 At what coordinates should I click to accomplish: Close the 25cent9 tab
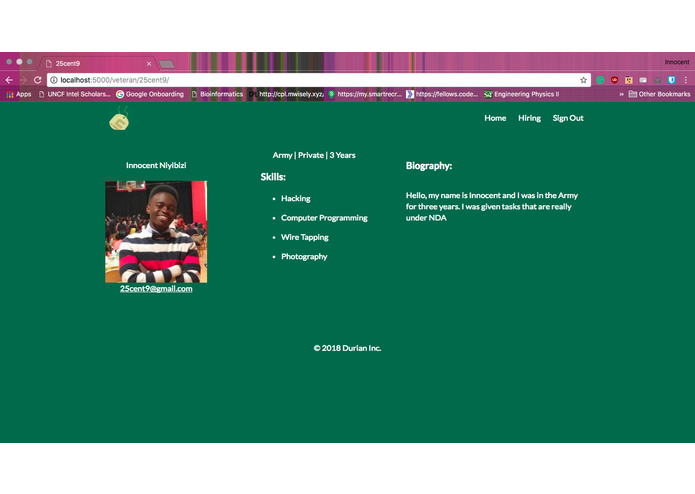[149, 64]
